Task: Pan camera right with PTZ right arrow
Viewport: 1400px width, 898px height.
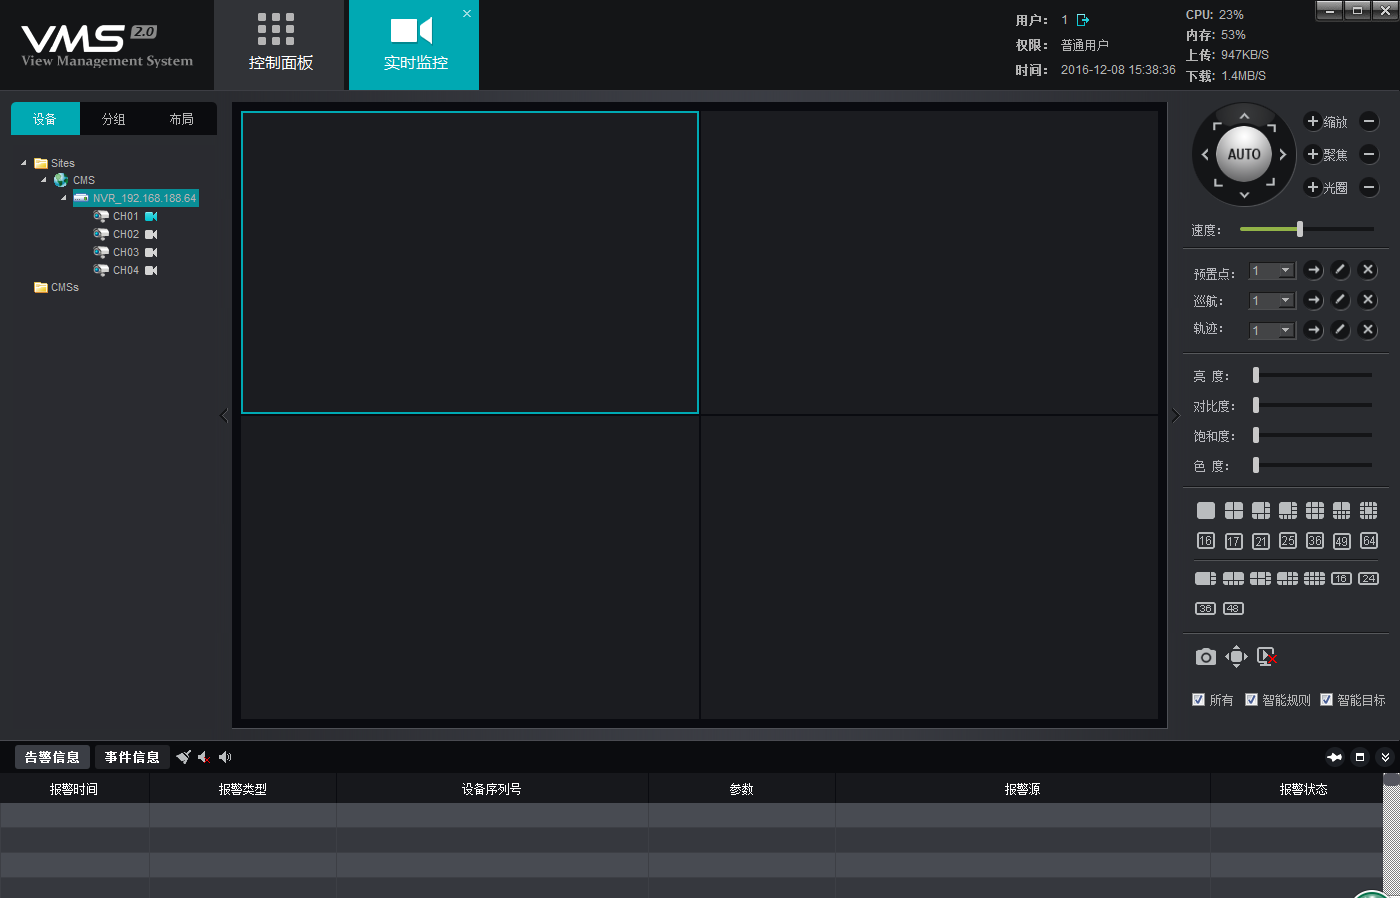Action: pos(1283,155)
